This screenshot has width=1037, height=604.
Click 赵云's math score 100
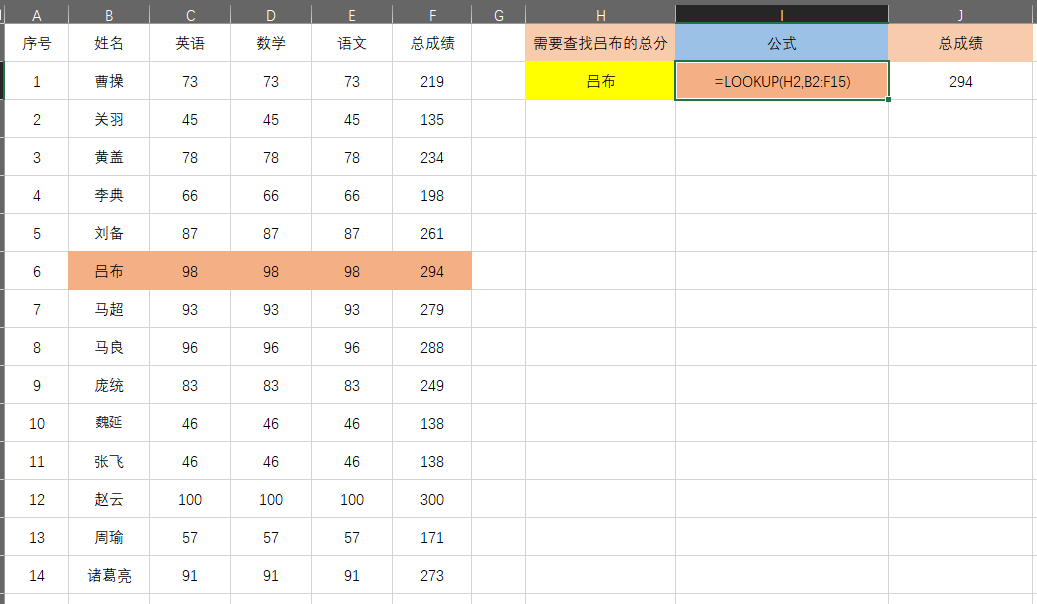click(271, 499)
